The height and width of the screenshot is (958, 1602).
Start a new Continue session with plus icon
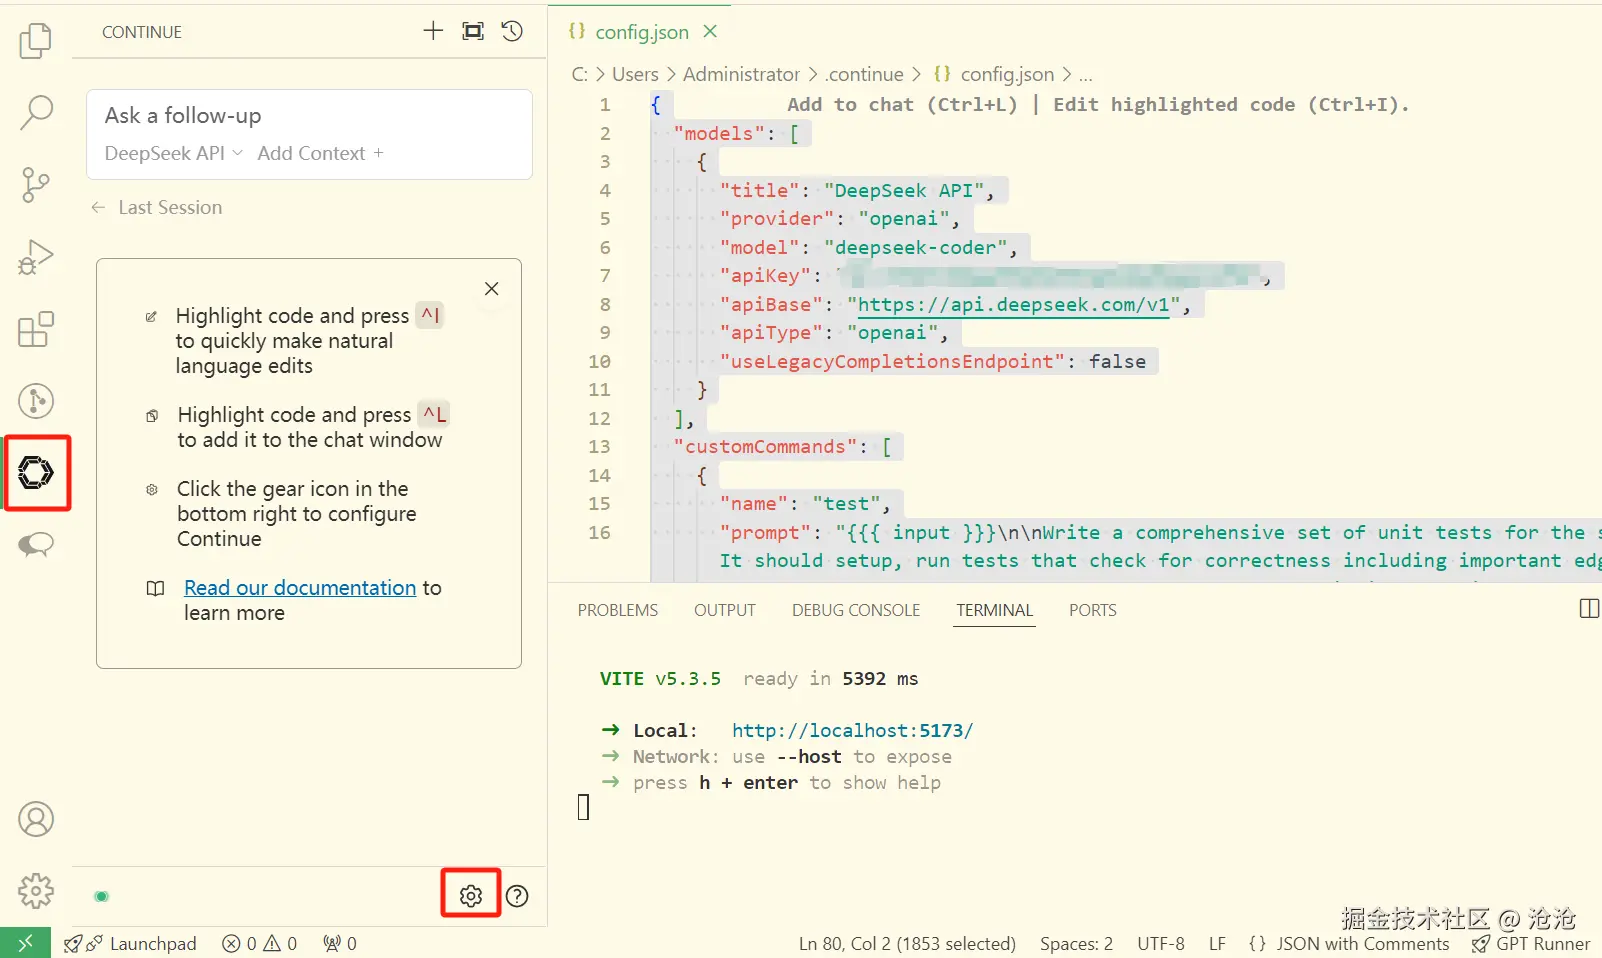[x=433, y=31]
